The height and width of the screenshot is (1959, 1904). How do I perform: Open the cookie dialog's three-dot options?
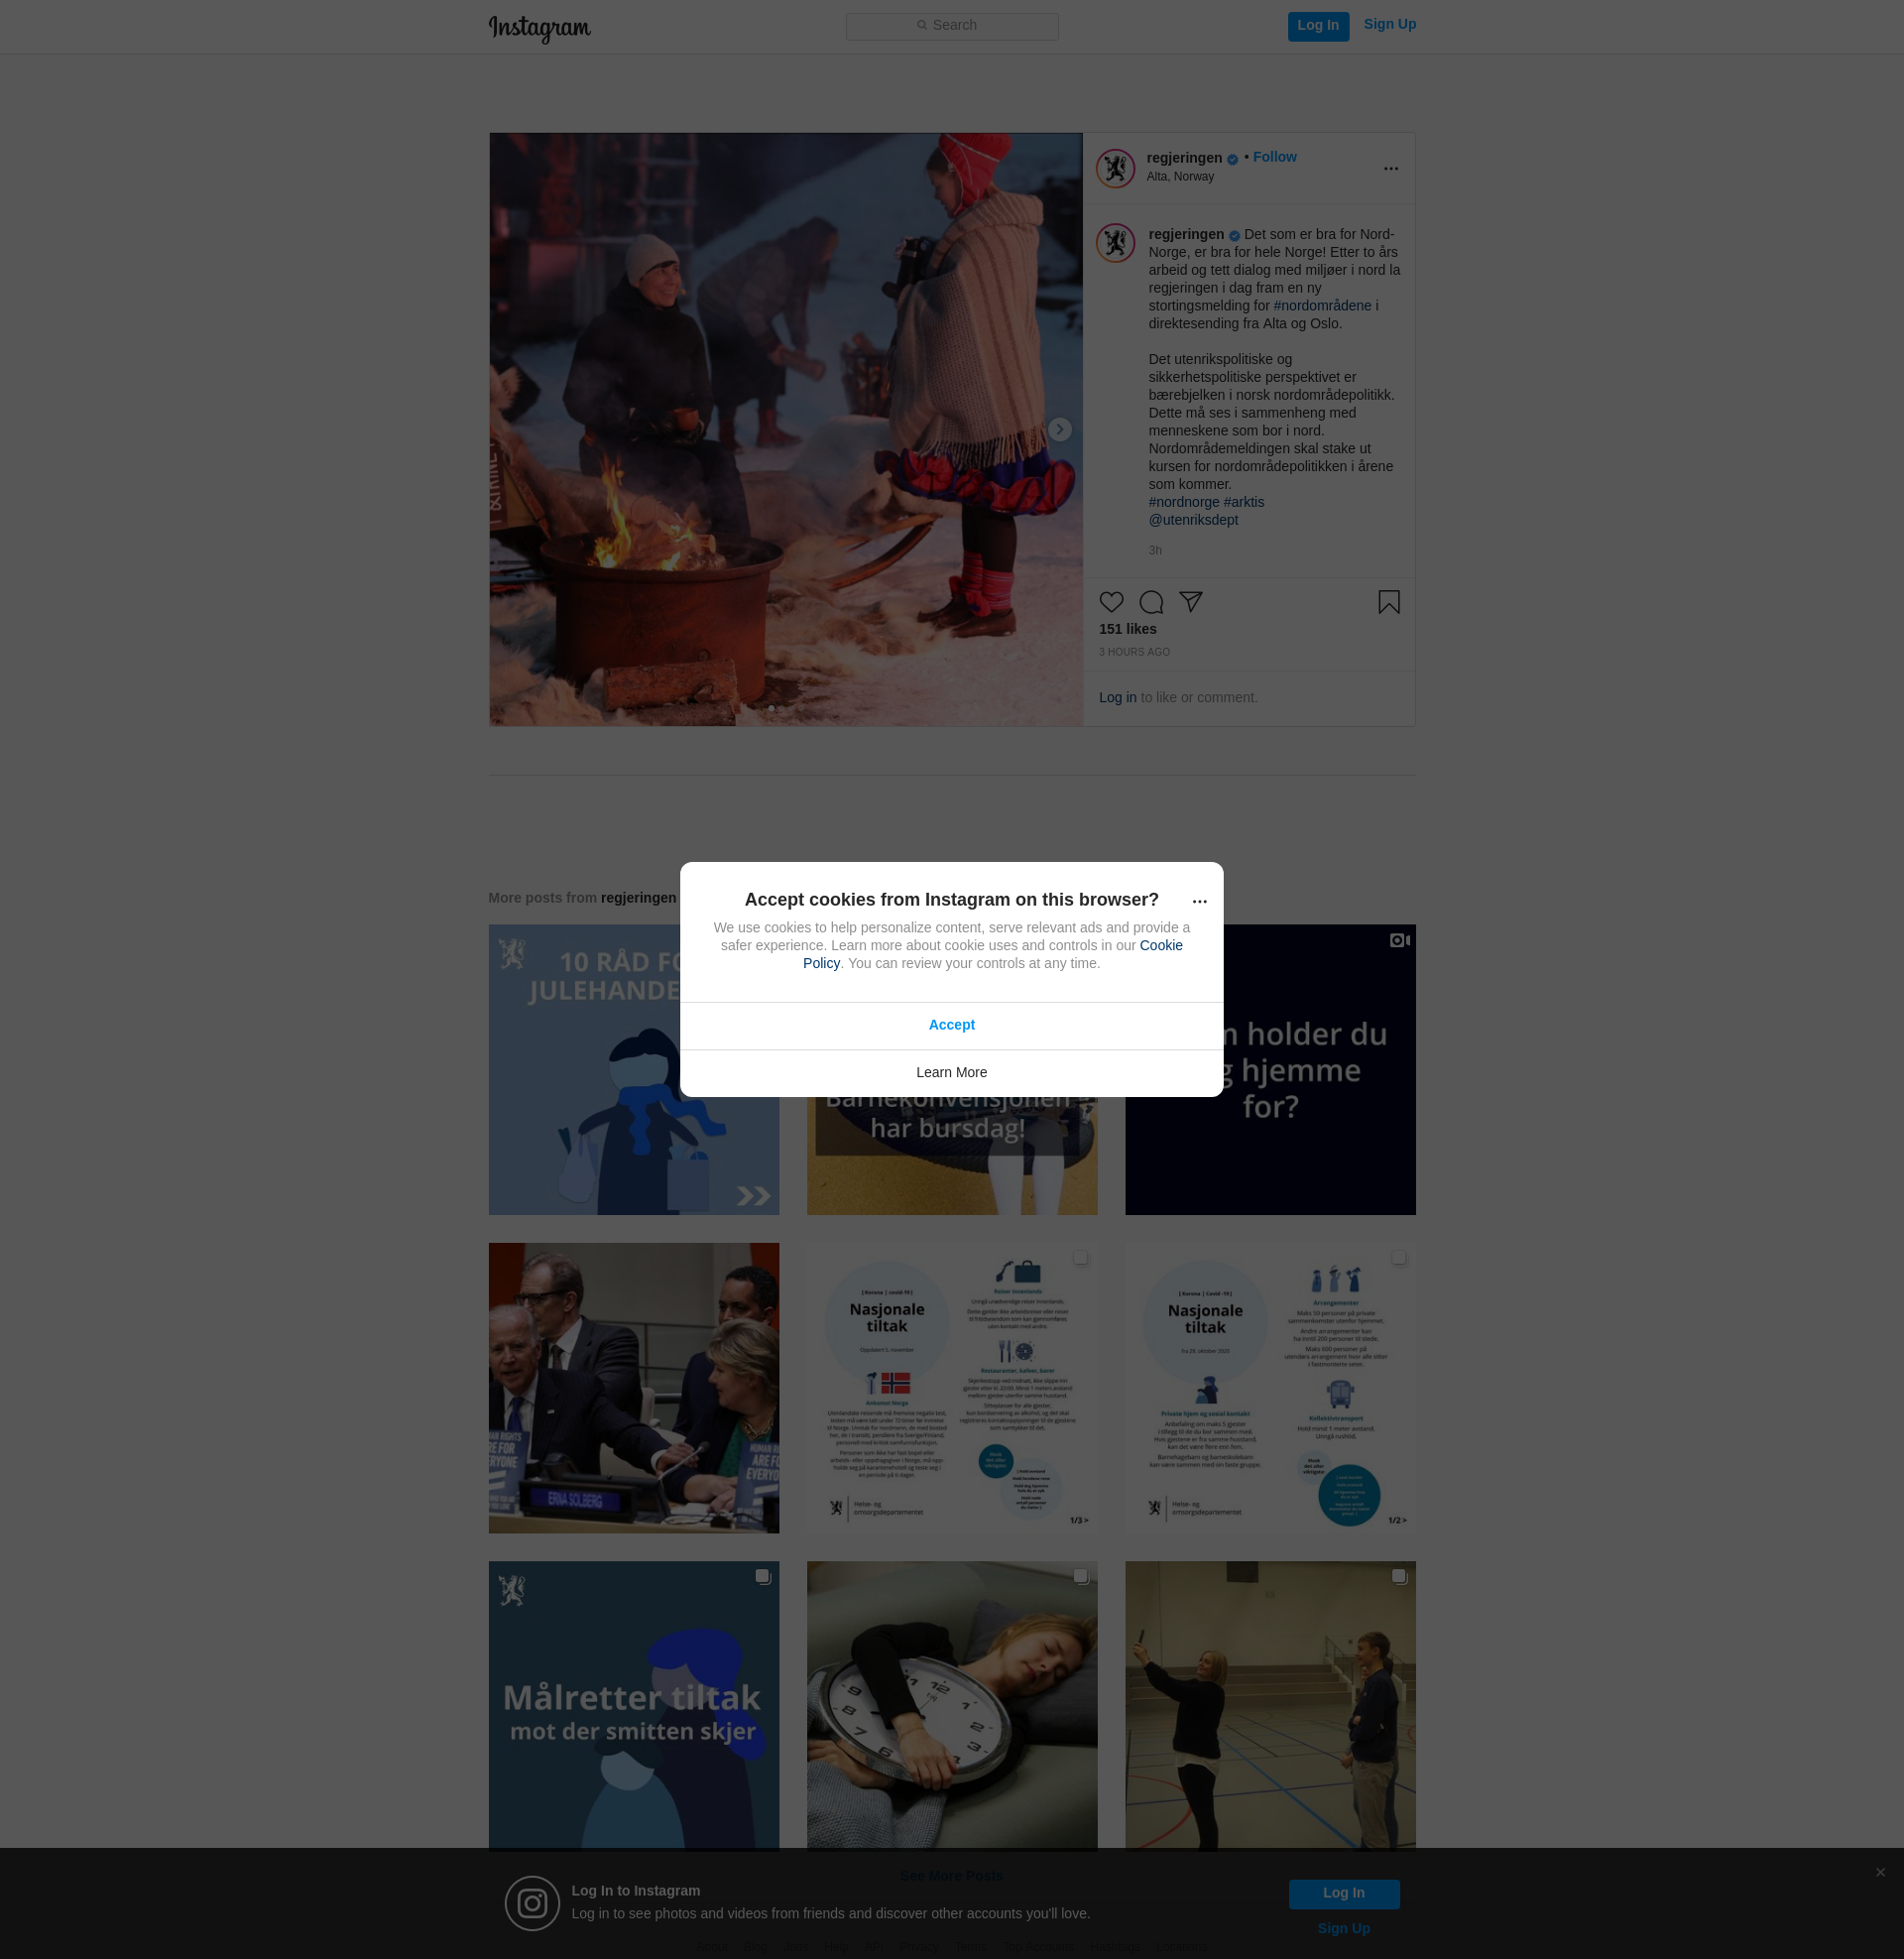coord(1199,902)
